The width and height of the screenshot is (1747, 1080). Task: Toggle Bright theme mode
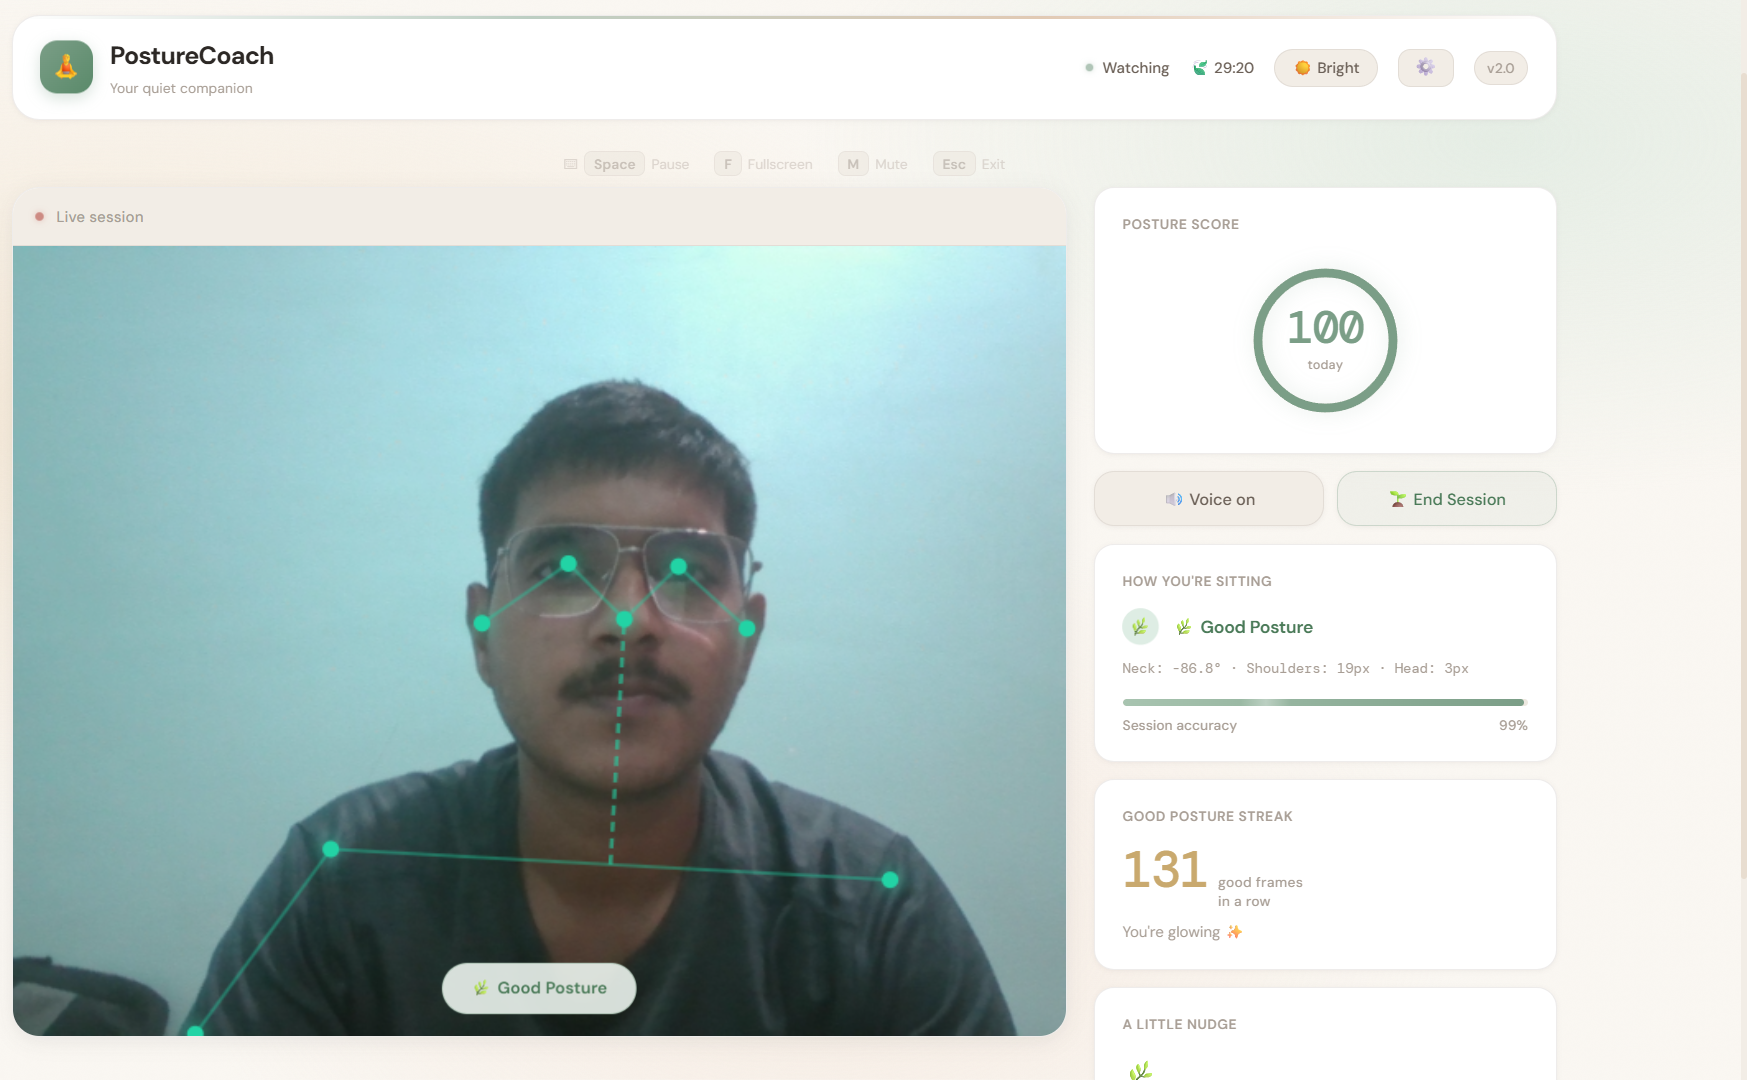point(1325,67)
